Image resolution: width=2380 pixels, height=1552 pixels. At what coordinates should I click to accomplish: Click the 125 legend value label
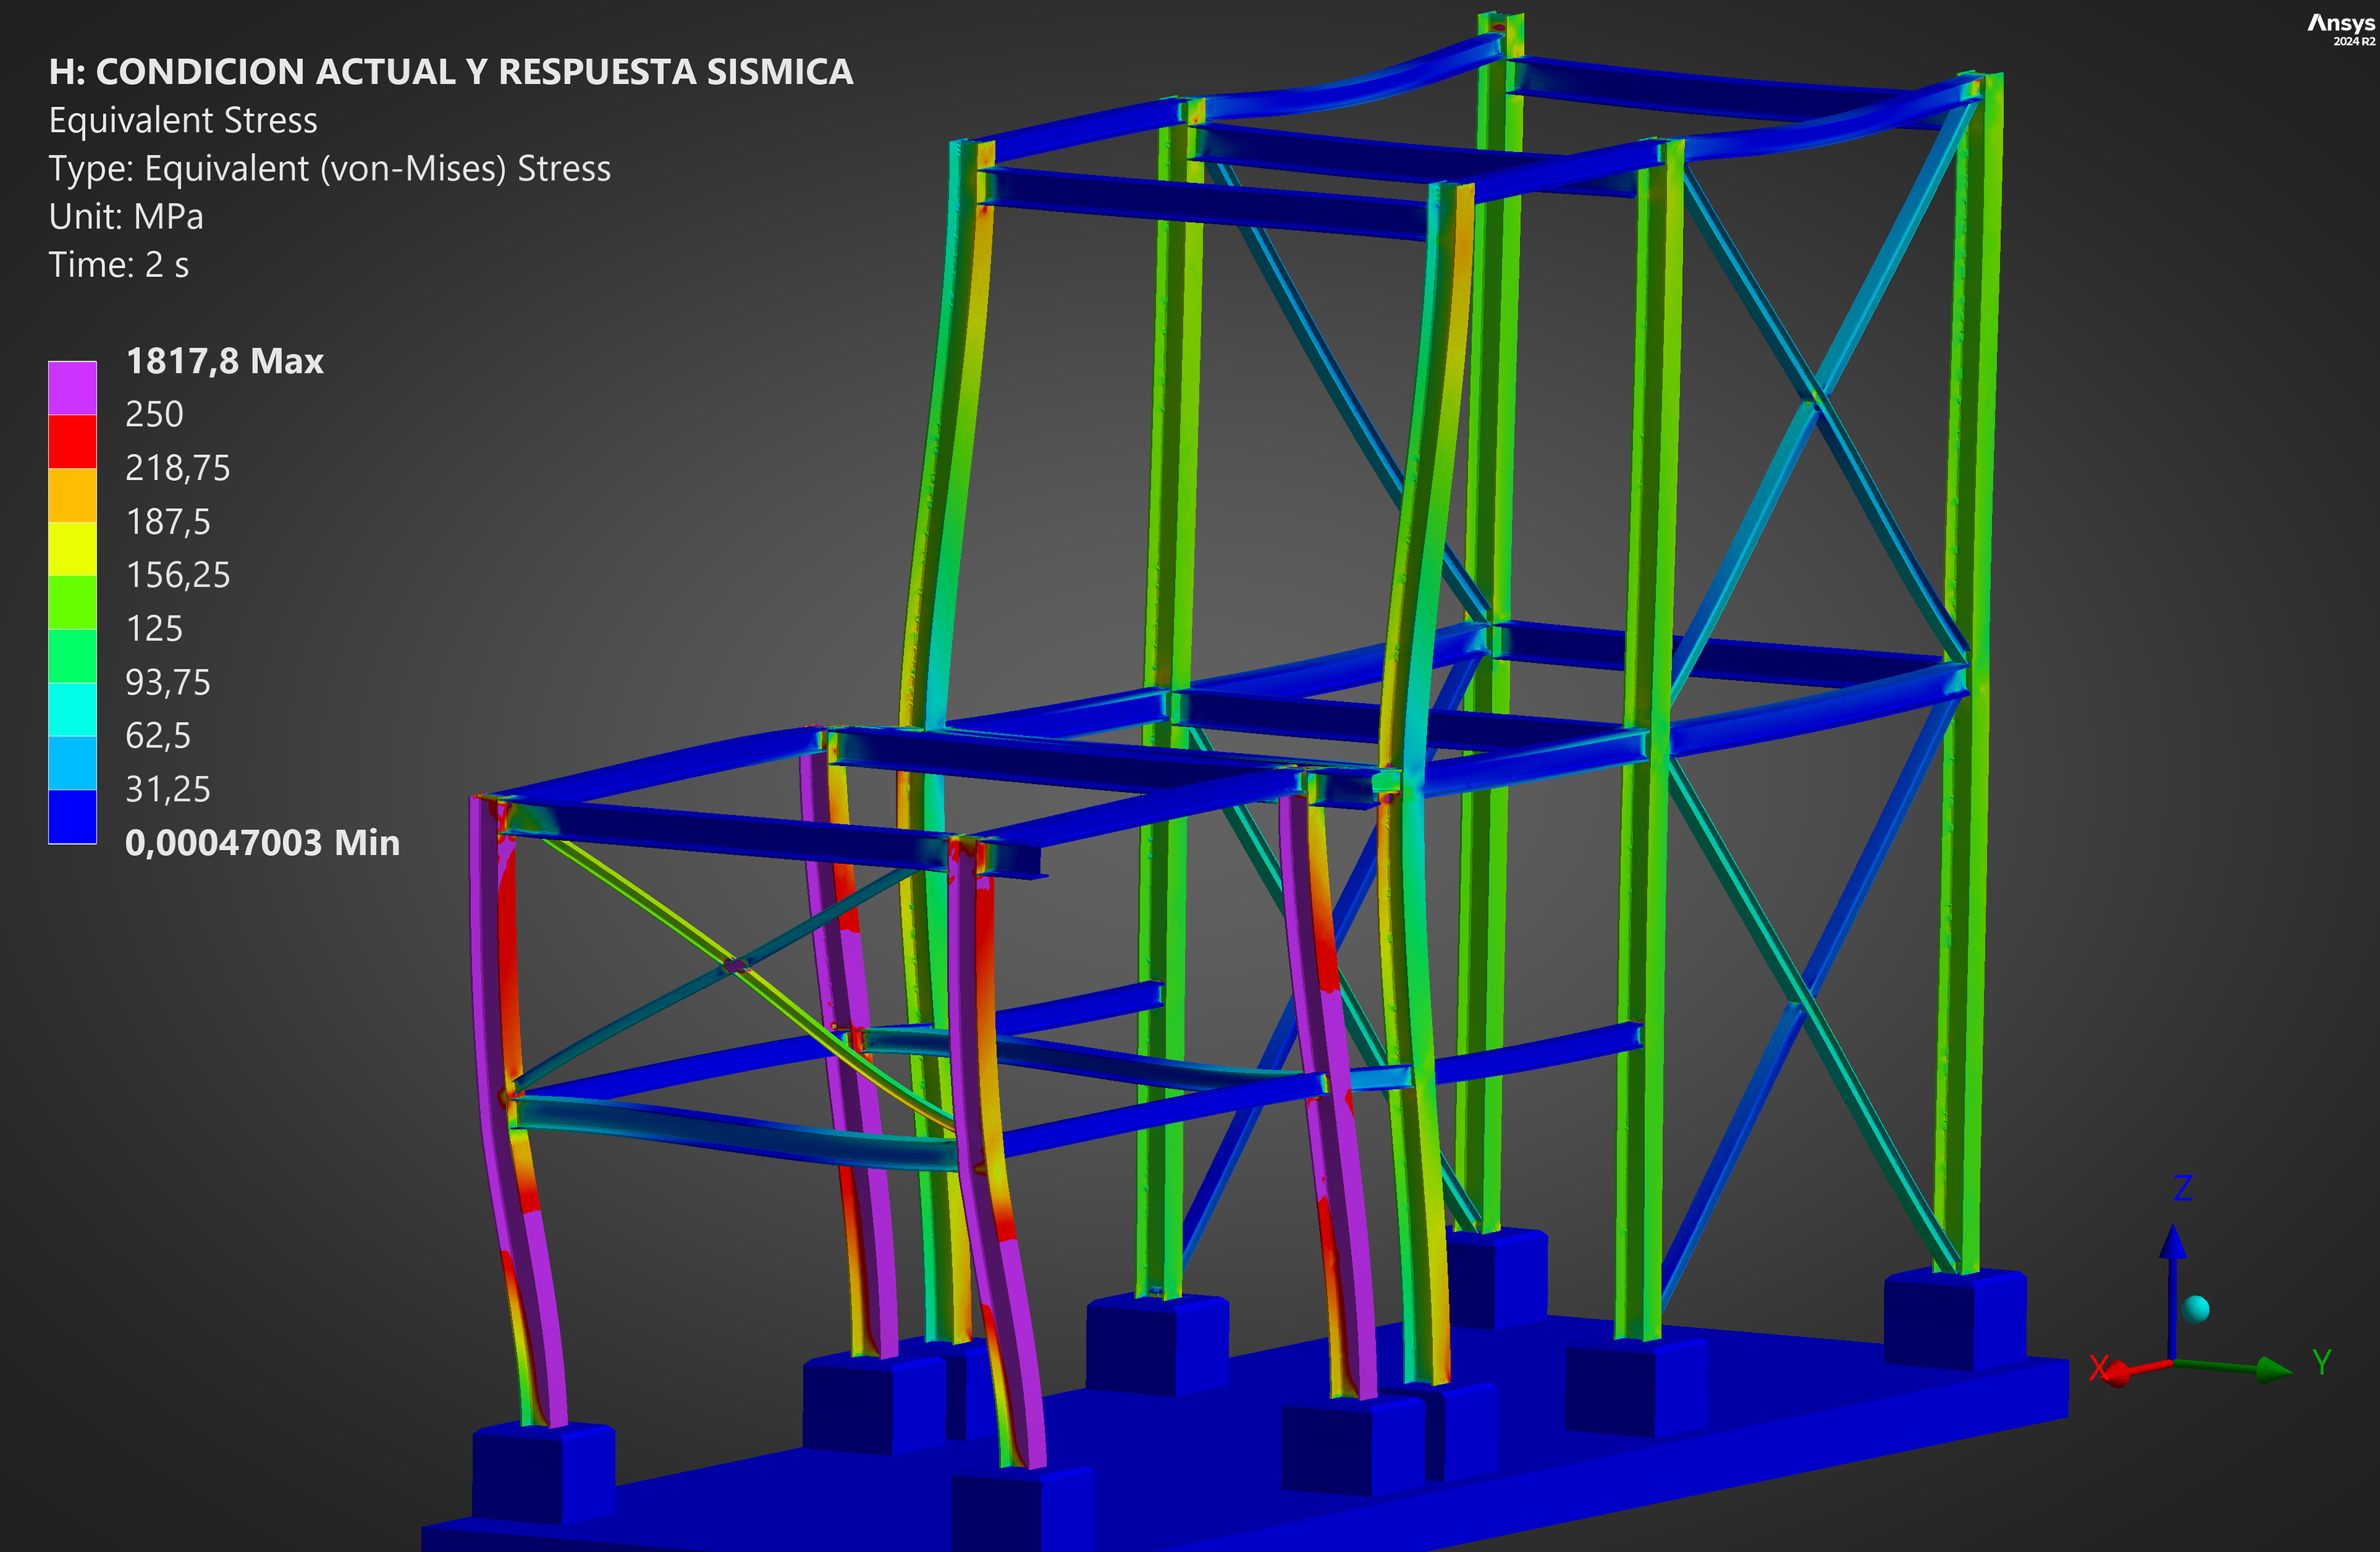click(x=154, y=629)
